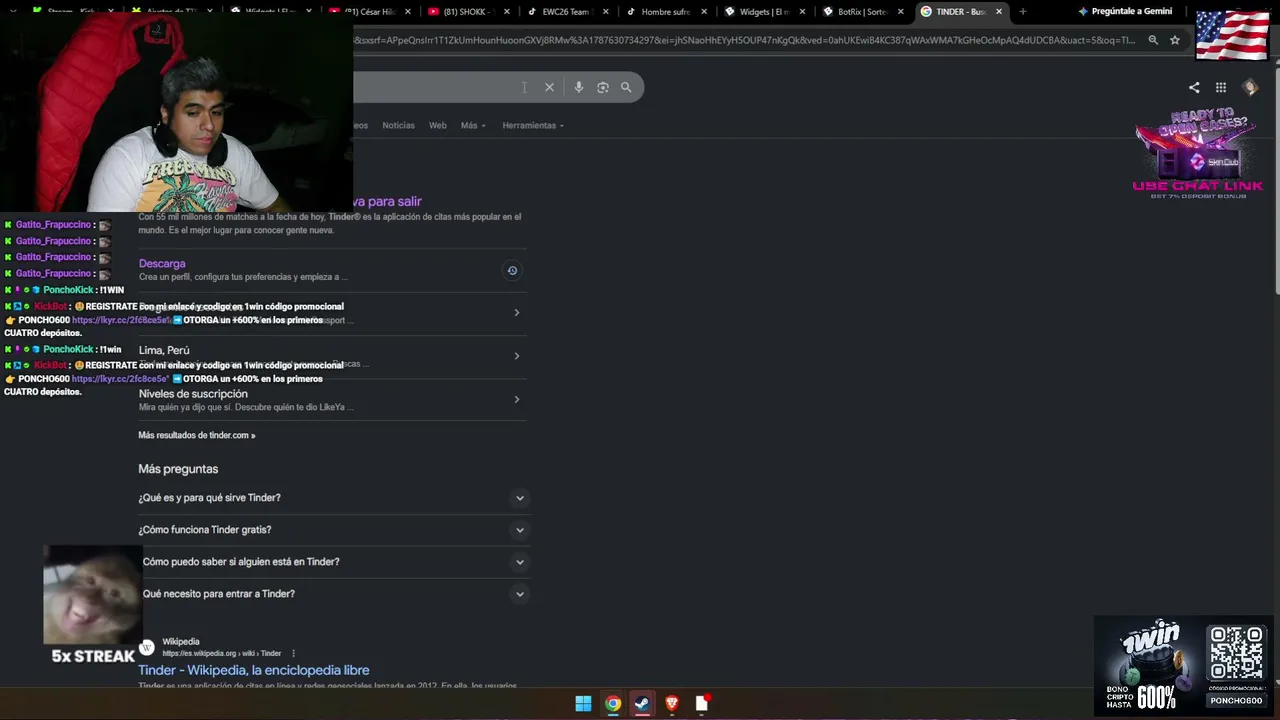This screenshot has width=1280, height=720.
Task: Open Steam from the taskbar
Action: pos(642,704)
